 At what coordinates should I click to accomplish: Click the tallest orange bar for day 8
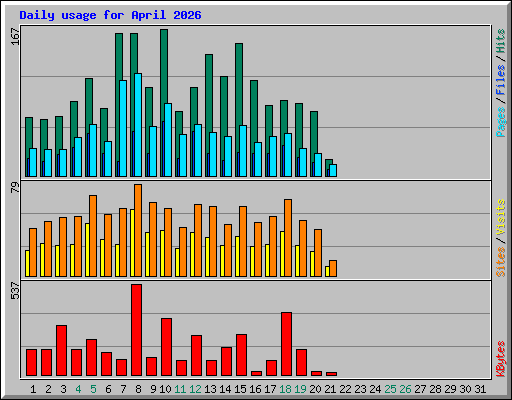tap(138, 230)
